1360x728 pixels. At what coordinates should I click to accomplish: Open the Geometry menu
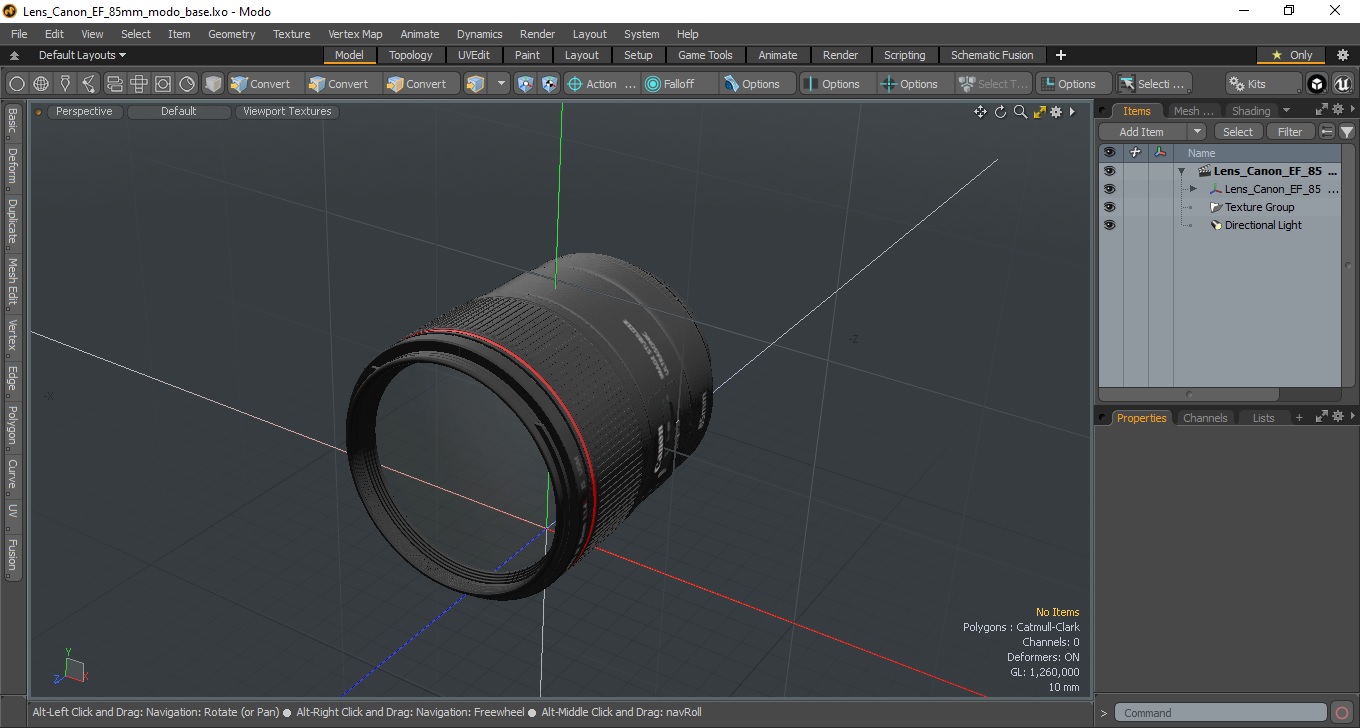coord(231,34)
